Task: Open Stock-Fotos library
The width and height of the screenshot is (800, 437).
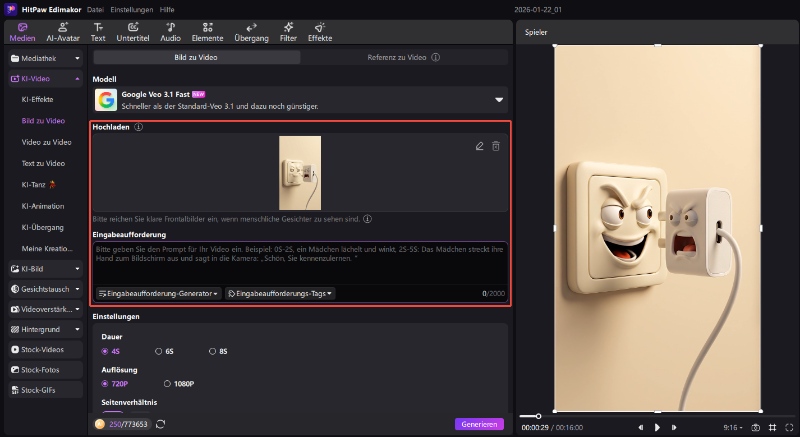Action: point(45,370)
